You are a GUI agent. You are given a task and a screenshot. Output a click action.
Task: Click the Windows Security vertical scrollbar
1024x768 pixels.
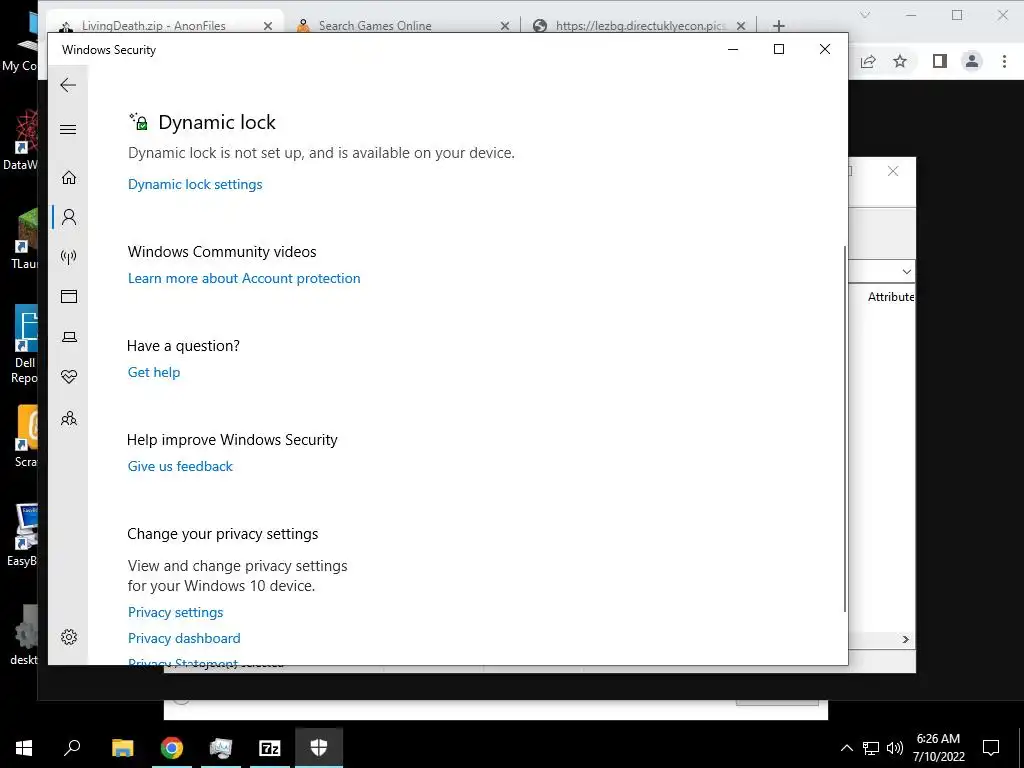pyautogui.click(x=845, y=428)
